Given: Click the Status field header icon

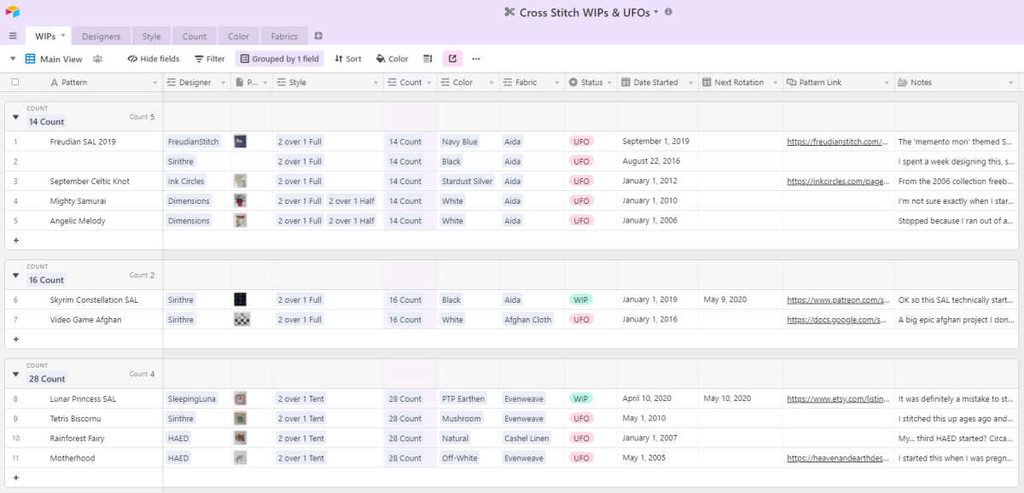Looking at the screenshot, I should click(573, 82).
